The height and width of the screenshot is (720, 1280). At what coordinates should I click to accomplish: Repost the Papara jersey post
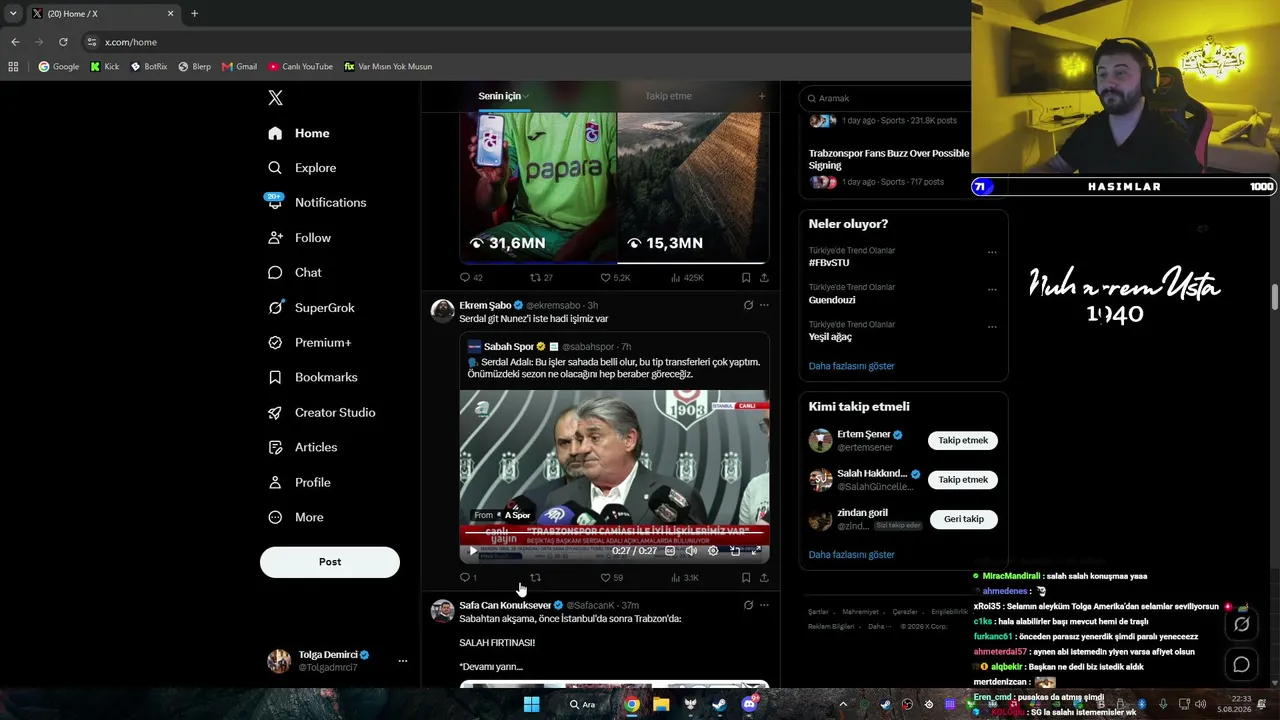click(x=541, y=278)
